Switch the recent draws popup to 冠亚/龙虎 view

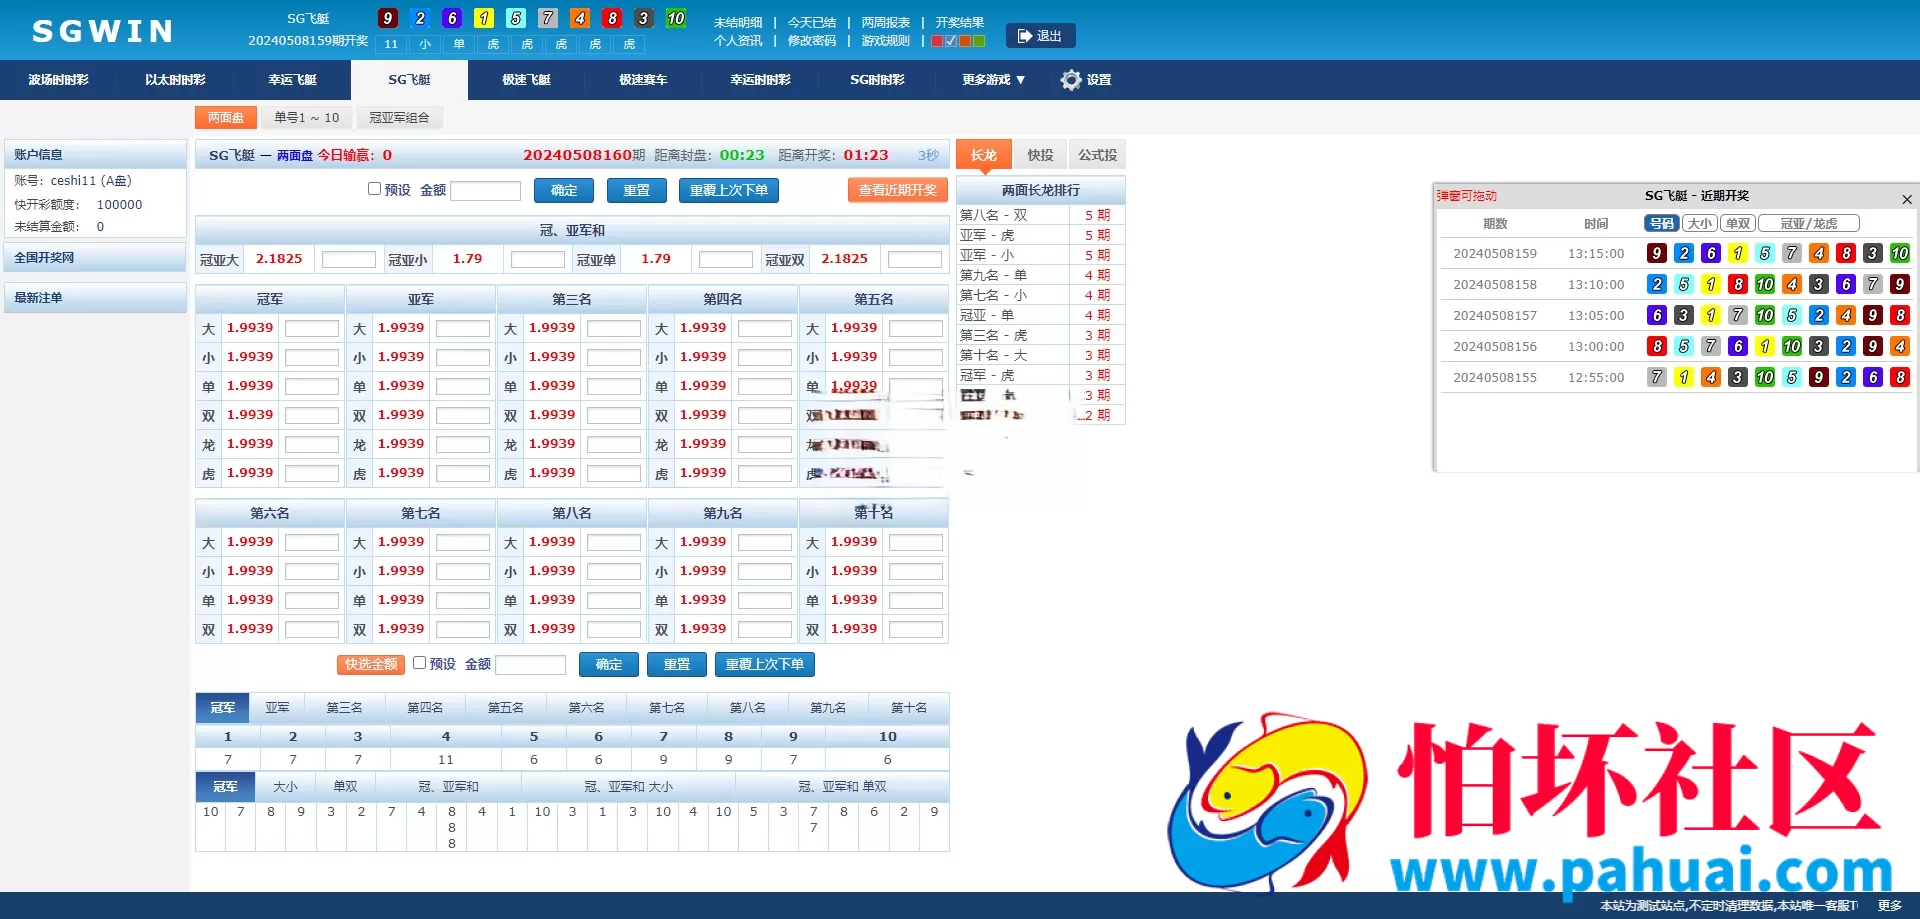coord(1809,224)
